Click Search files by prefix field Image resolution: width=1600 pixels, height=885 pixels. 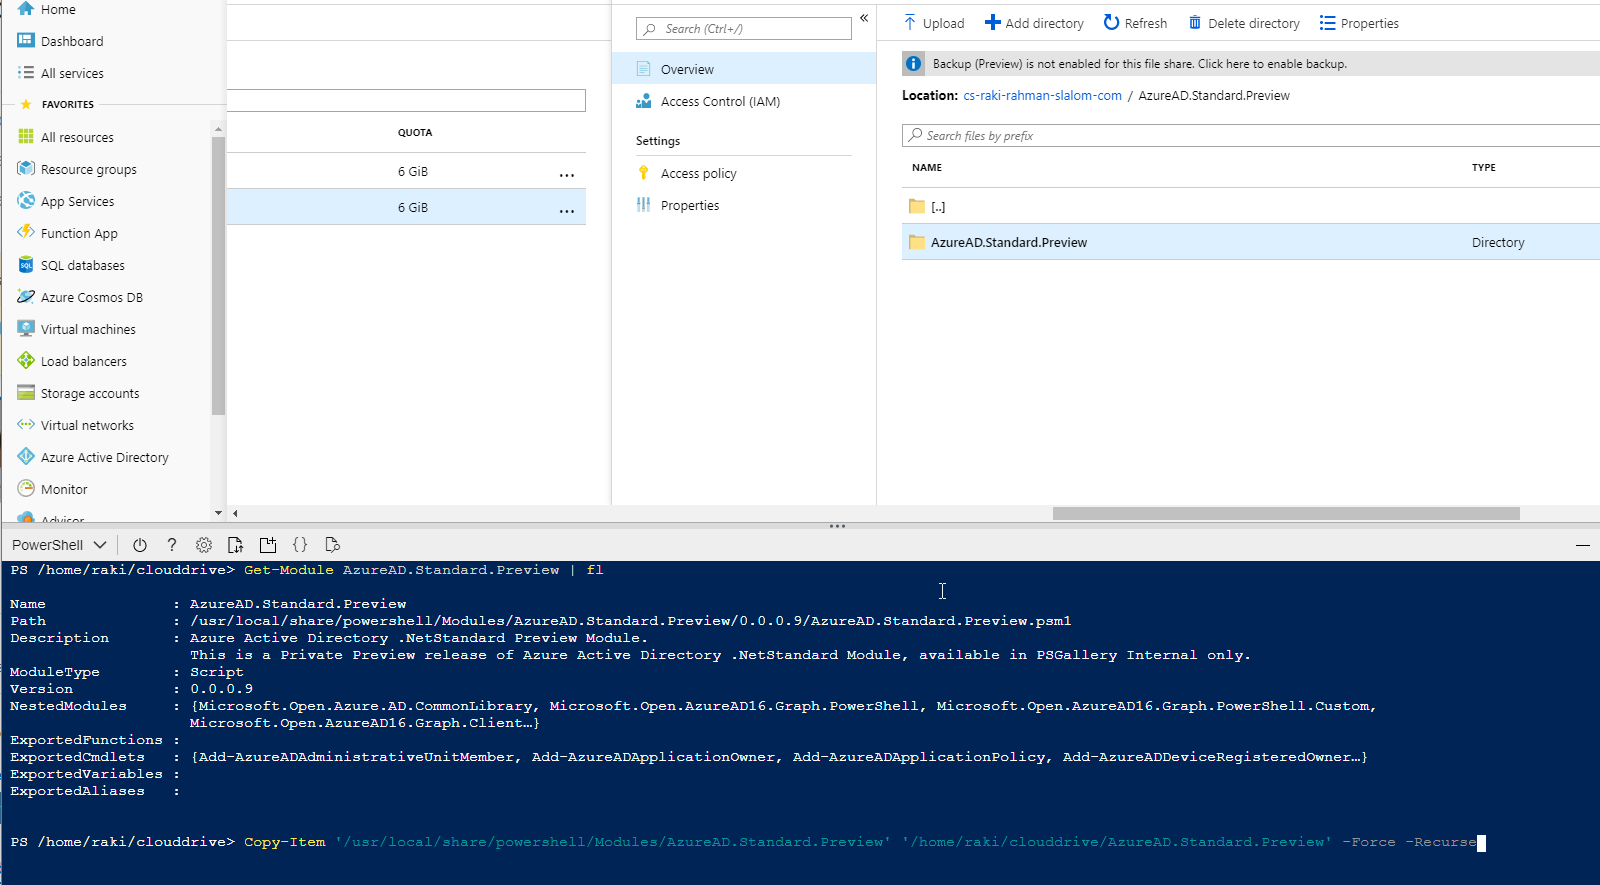pos(1251,135)
